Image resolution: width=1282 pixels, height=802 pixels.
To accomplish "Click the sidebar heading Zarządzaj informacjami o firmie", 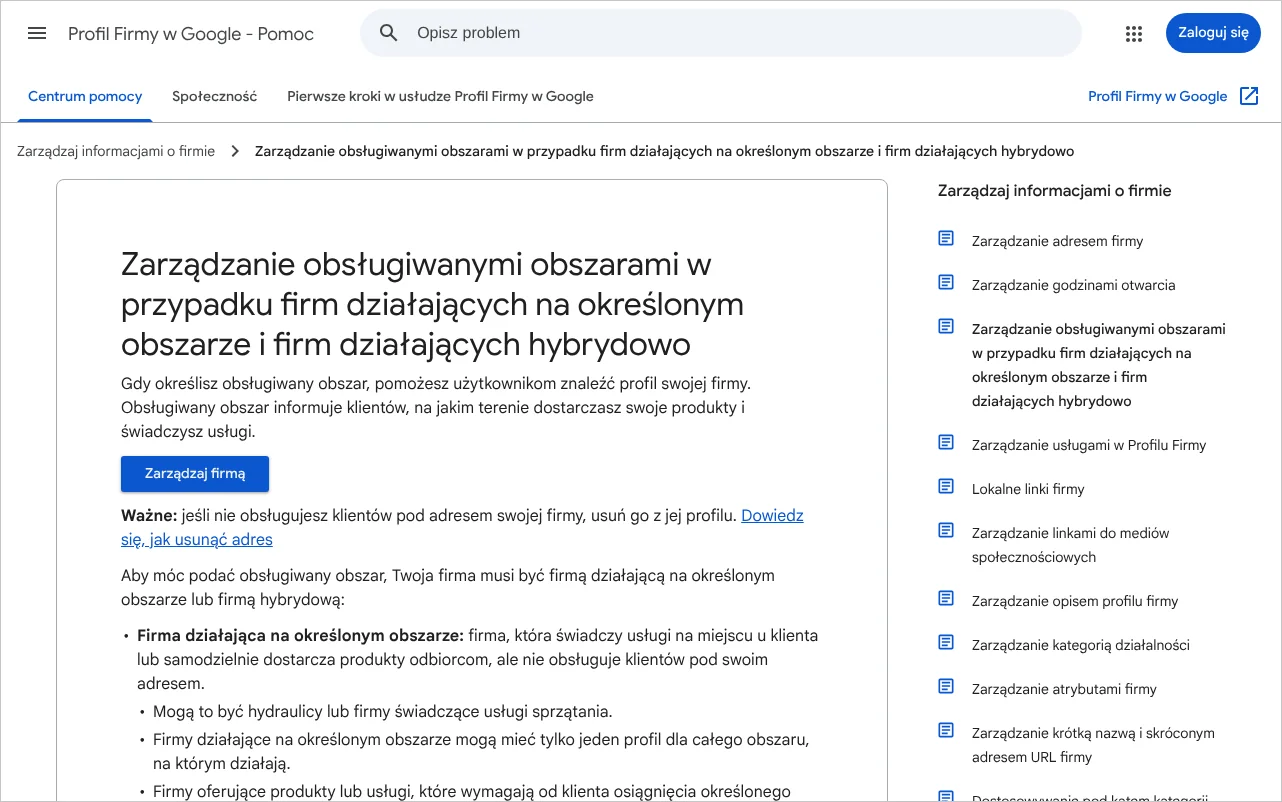I will (x=1054, y=191).
